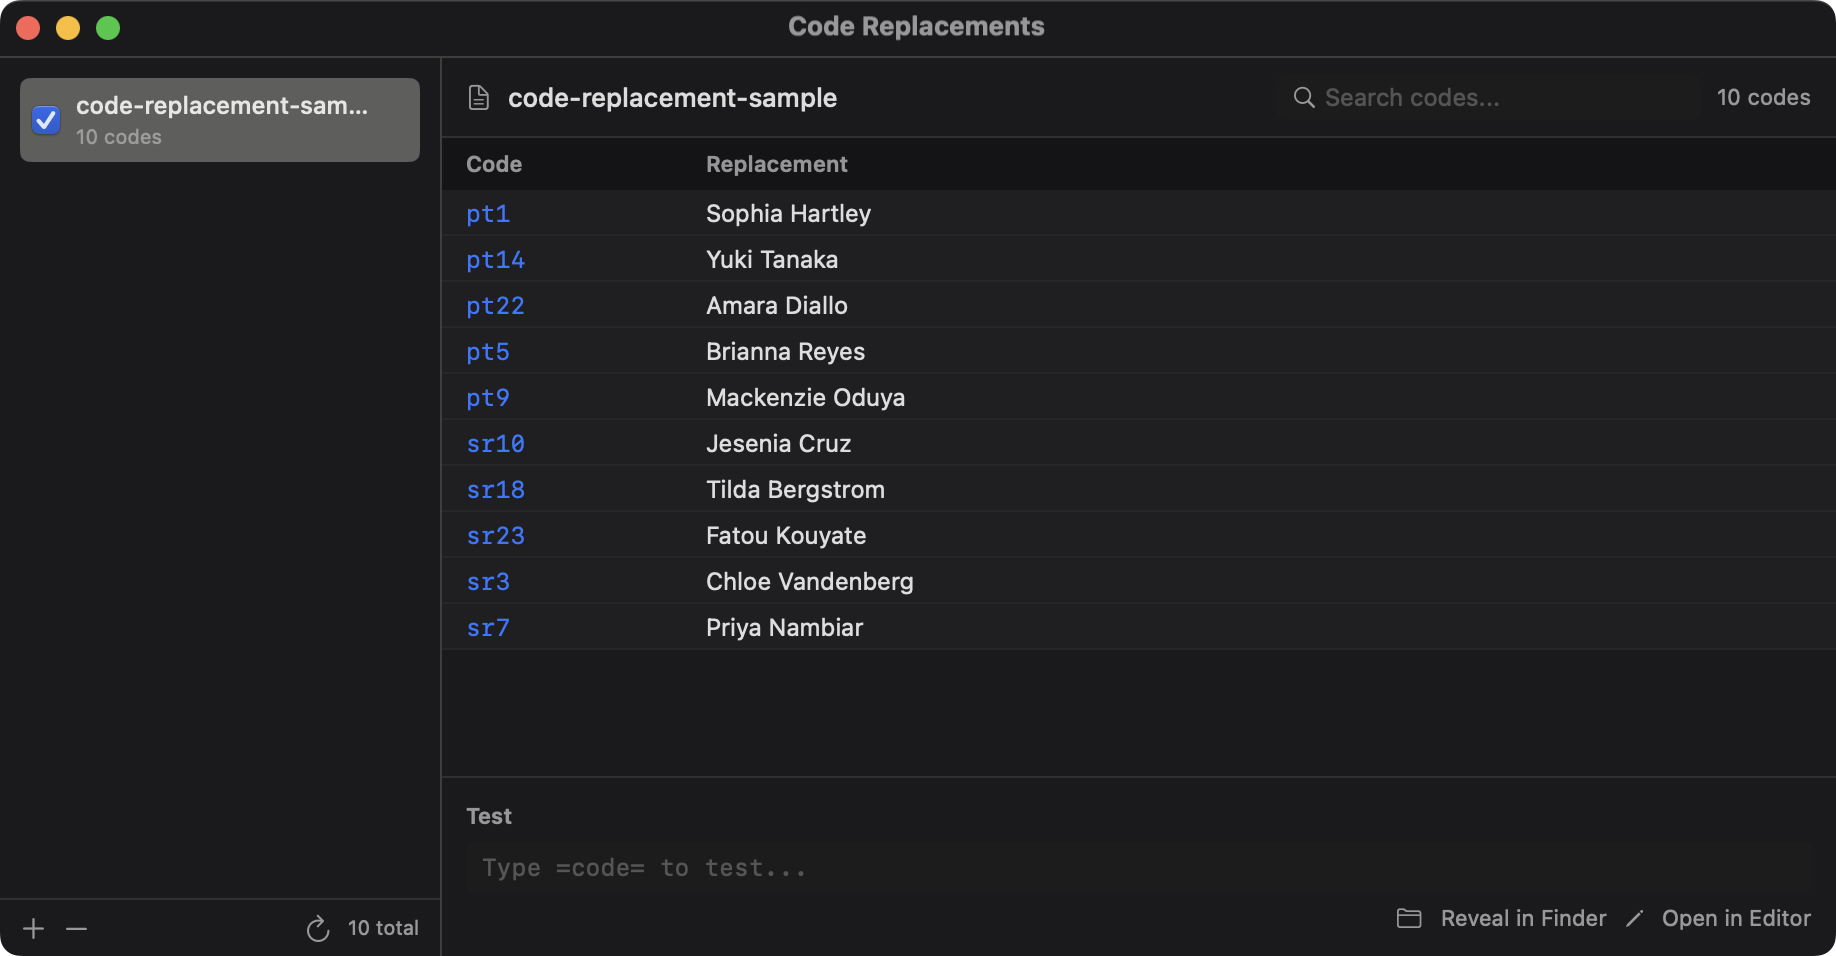Click replacement text Brianna Reyes
The image size is (1836, 956).
(x=785, y=352)
